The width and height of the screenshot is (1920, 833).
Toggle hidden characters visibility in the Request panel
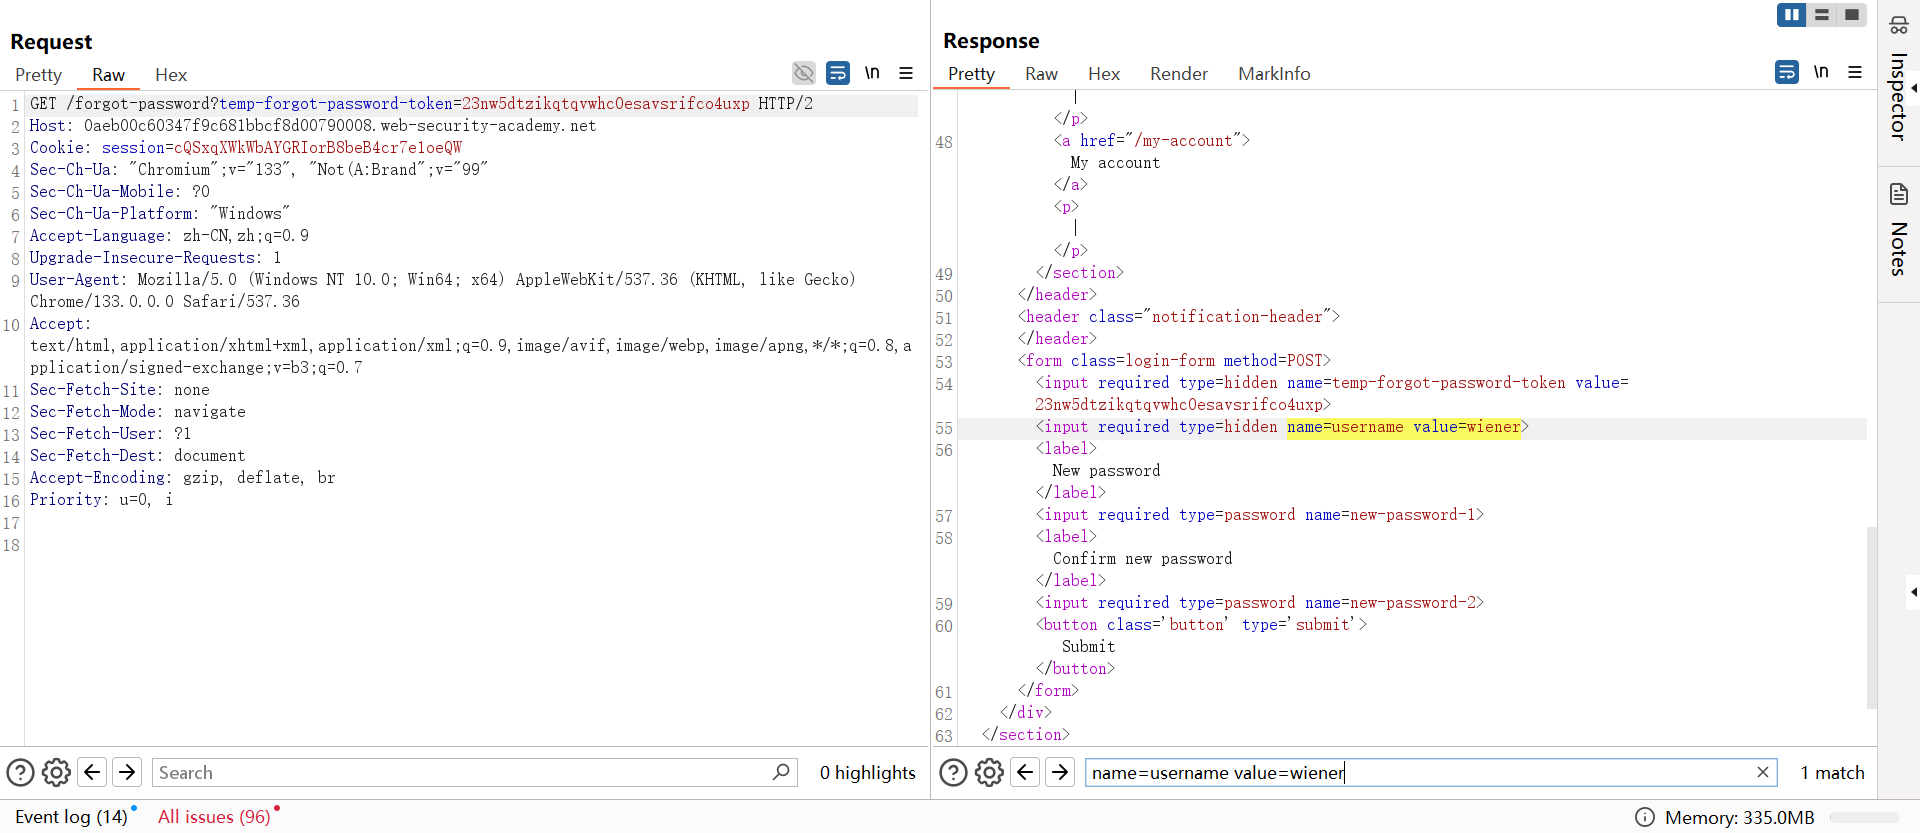[x=803, y=73]
